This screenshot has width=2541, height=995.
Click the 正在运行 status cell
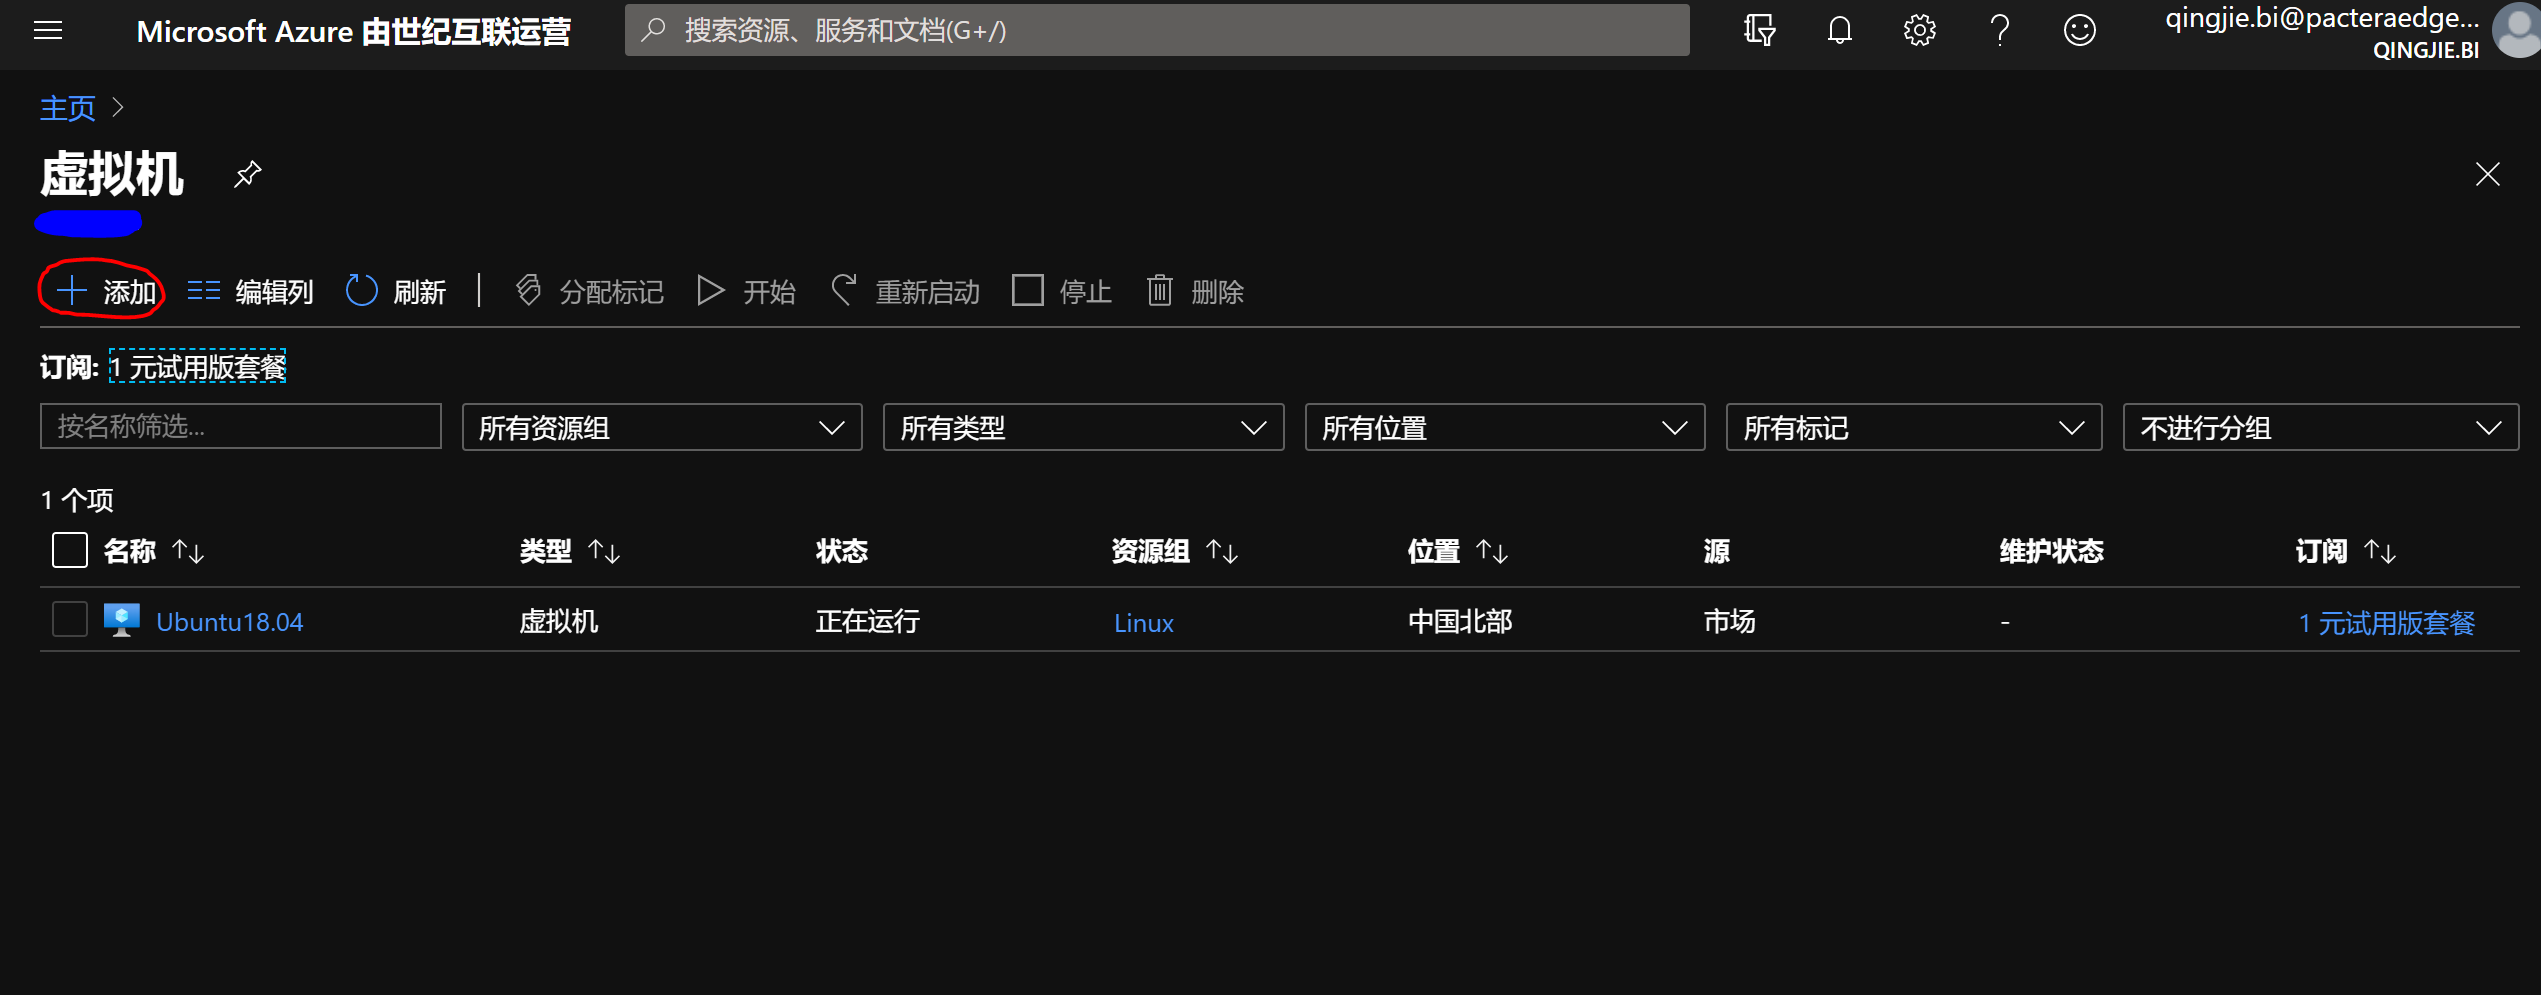point(868,622)
